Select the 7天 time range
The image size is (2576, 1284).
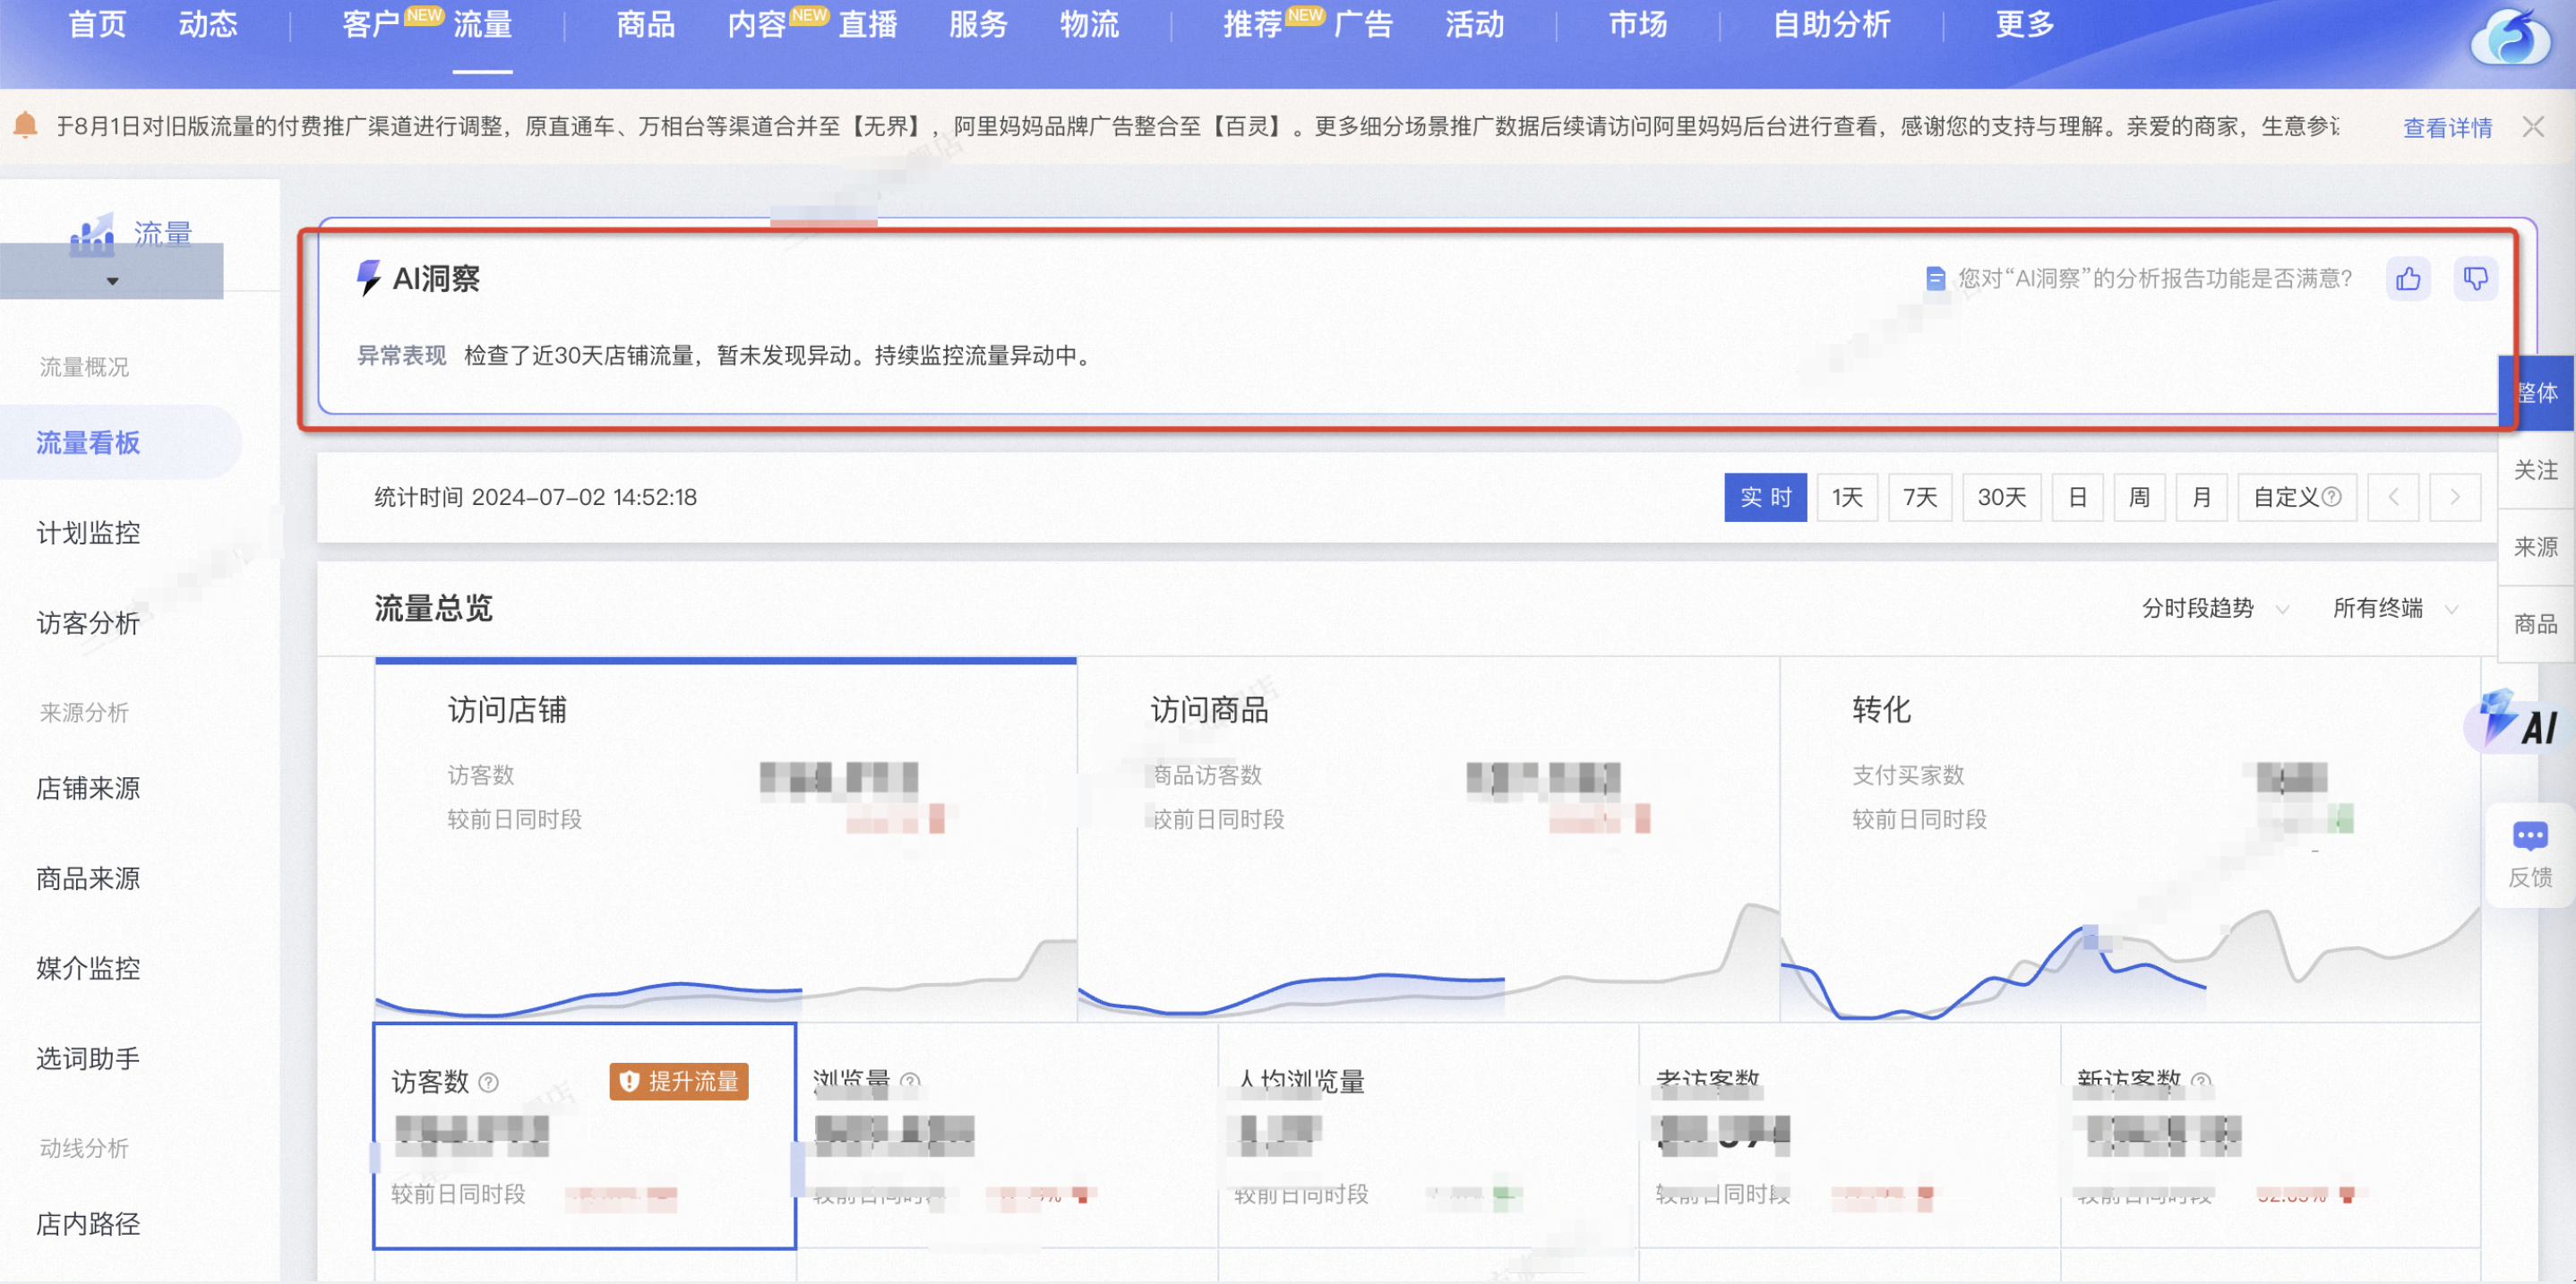pyautogui.click(x=1920, y=497)
